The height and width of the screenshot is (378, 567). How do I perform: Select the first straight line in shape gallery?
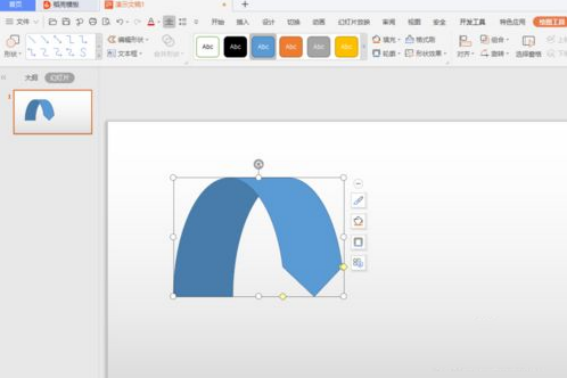click(x=32, y=39)
